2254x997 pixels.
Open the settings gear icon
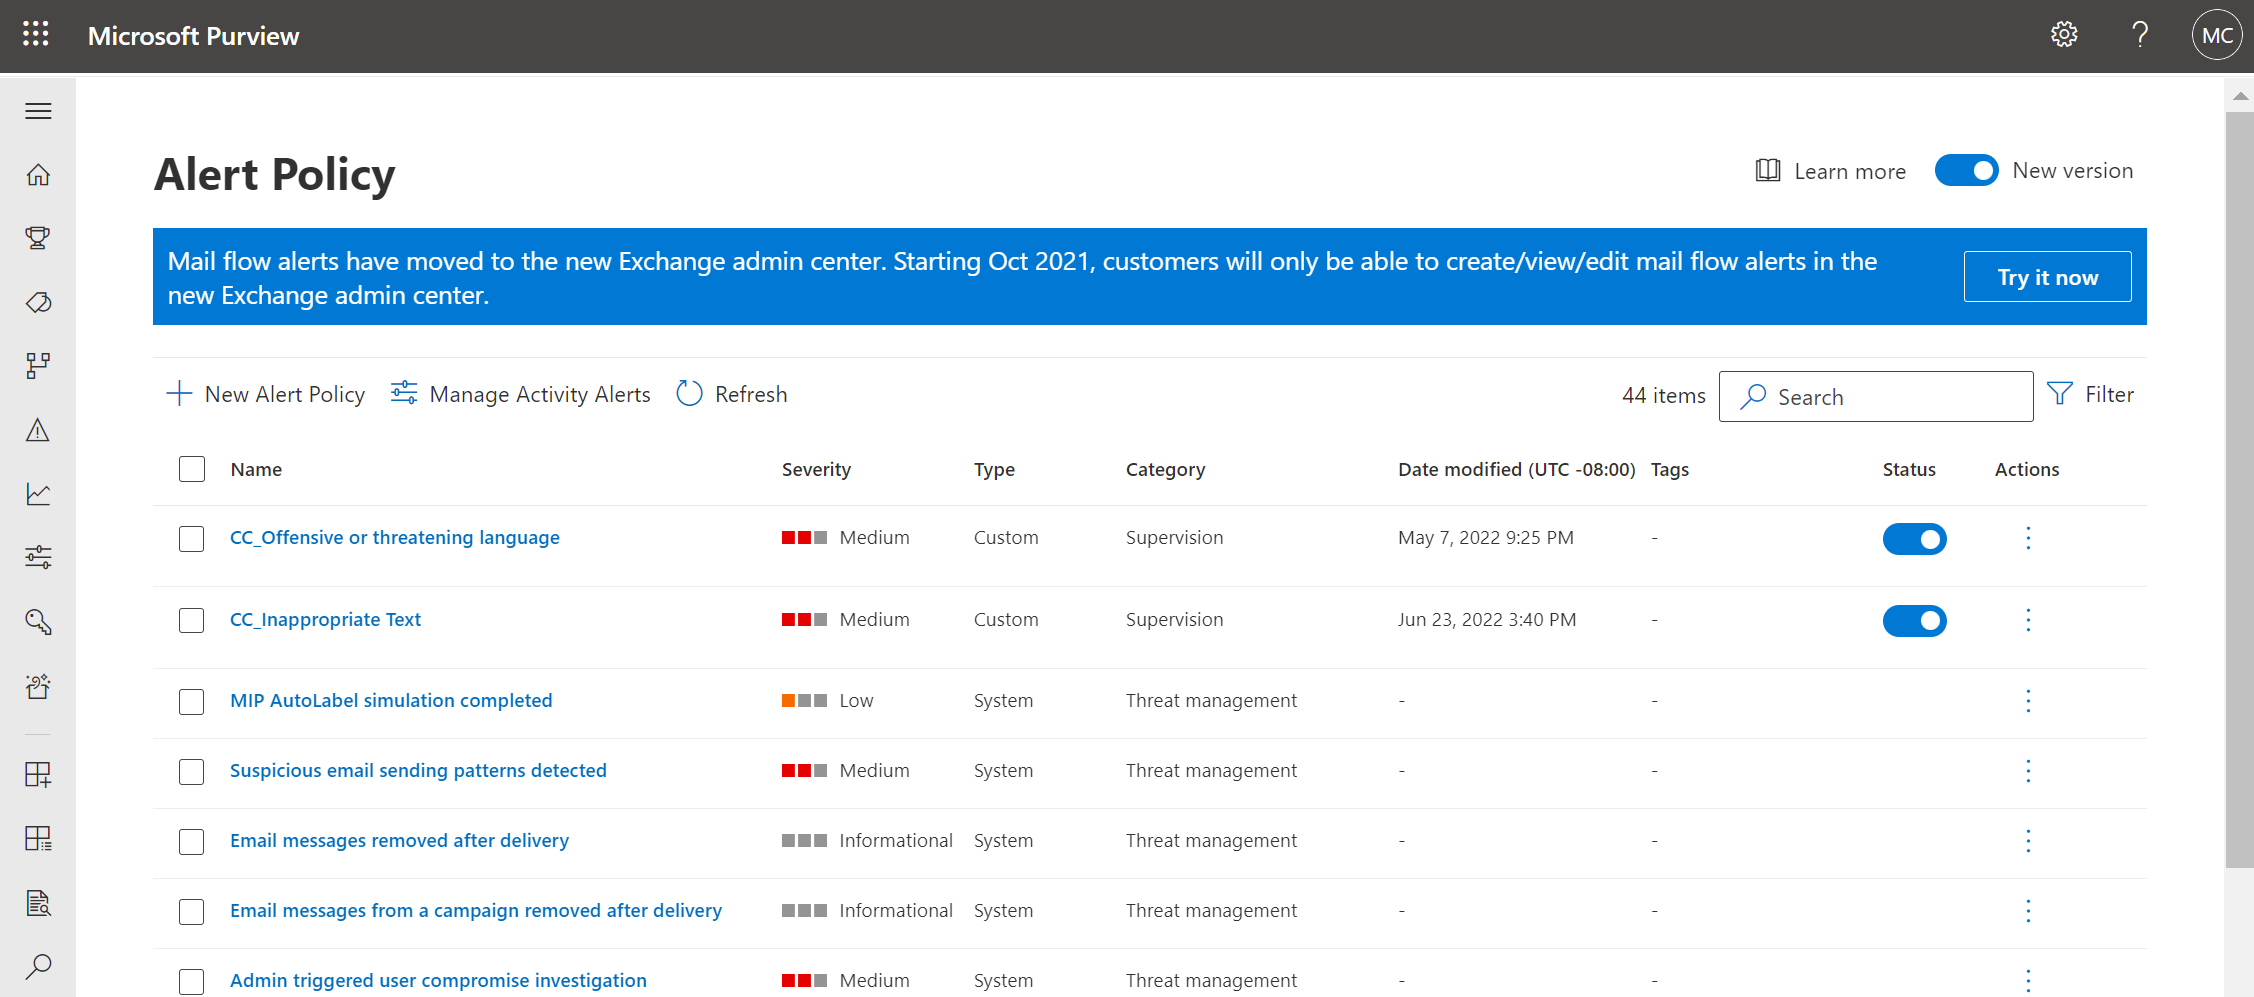tap(2064, 35)
